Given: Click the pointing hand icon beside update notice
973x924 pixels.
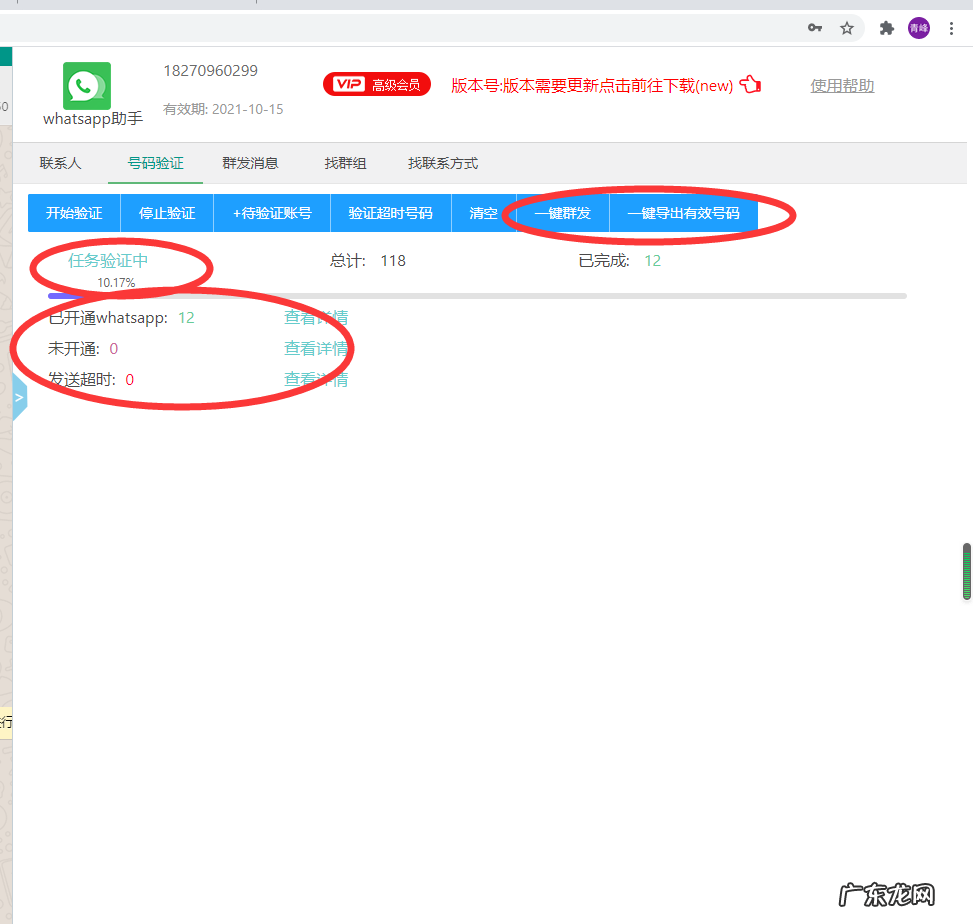Looking at the screenshot, I should pos(750,85).
